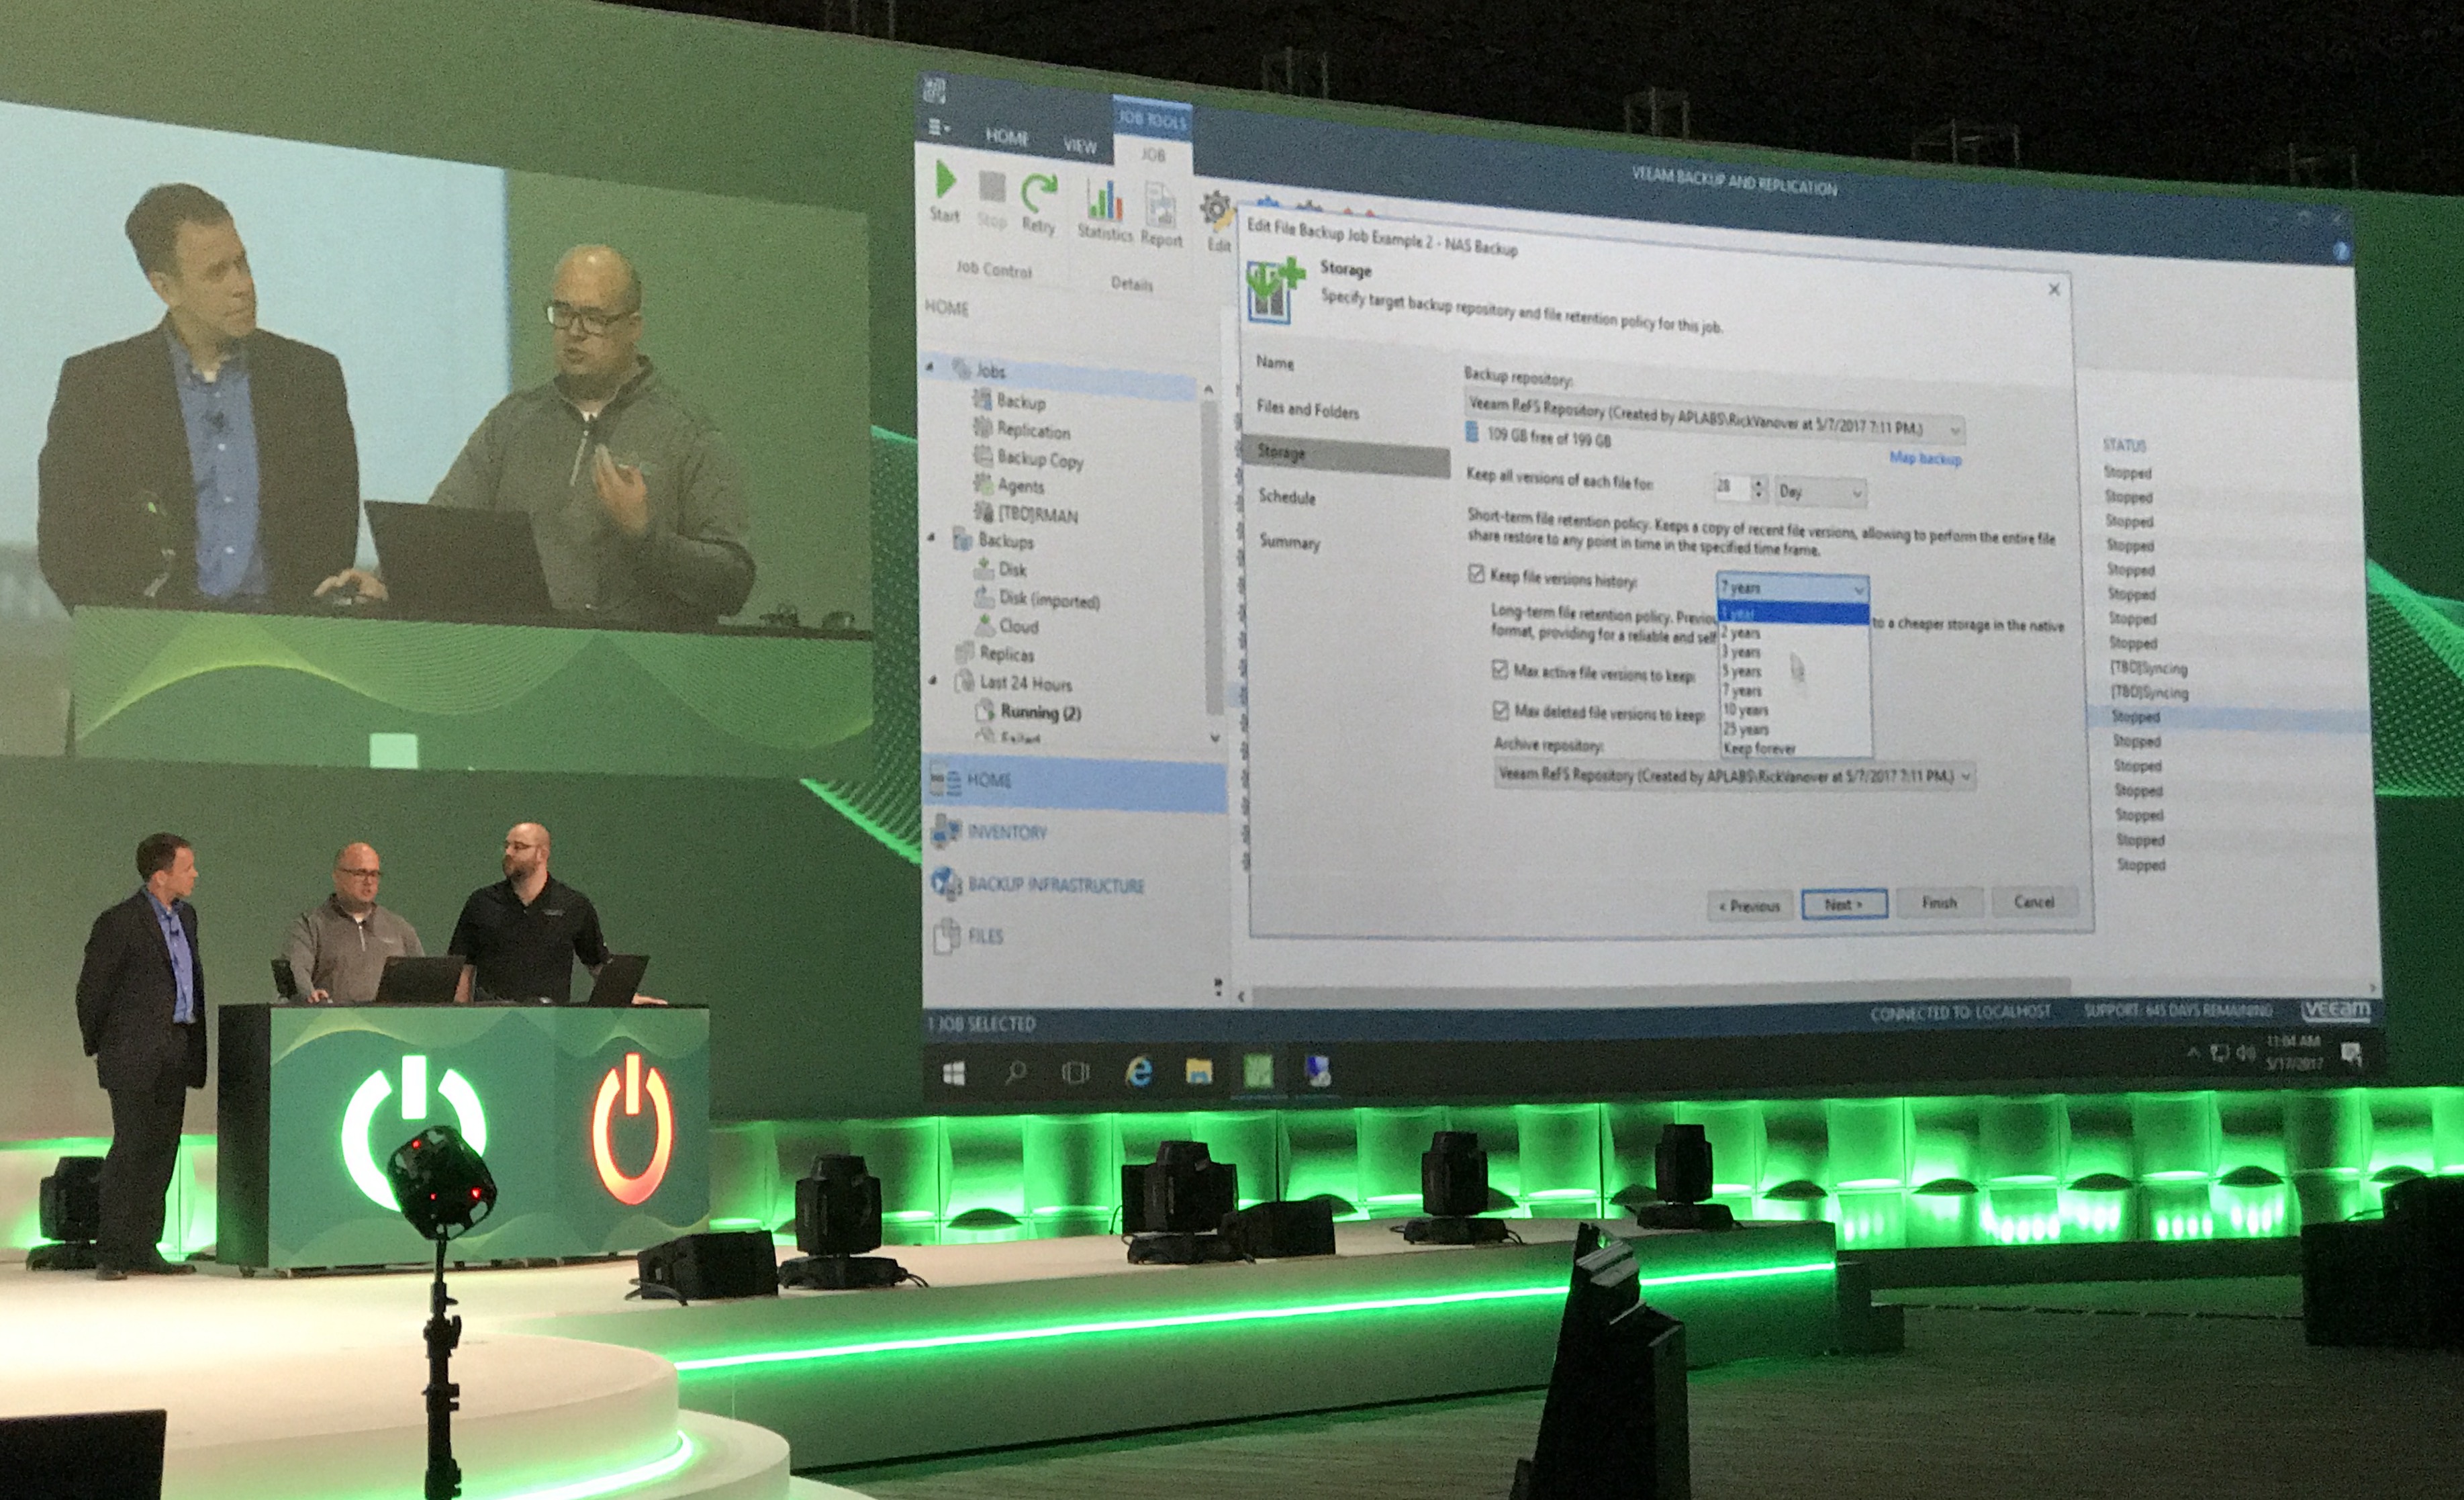2464x1500 pixels.
Task: Click the Task View taskbar icon
Action: coord(1076,1073)
